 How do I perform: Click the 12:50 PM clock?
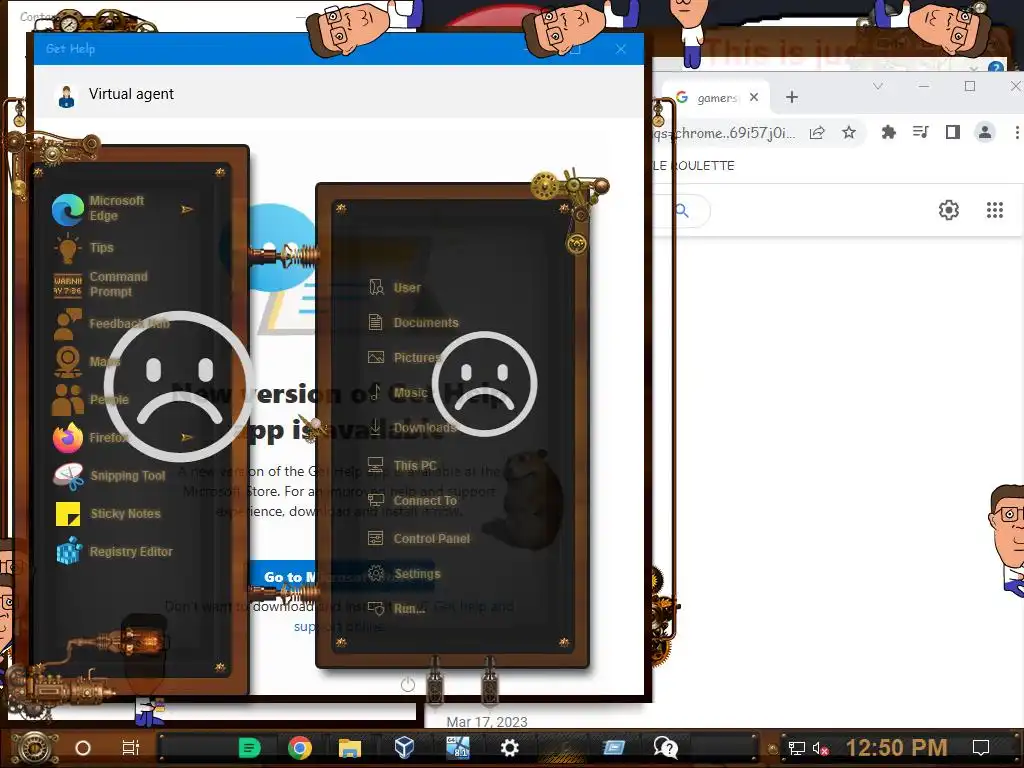point(897,748)
